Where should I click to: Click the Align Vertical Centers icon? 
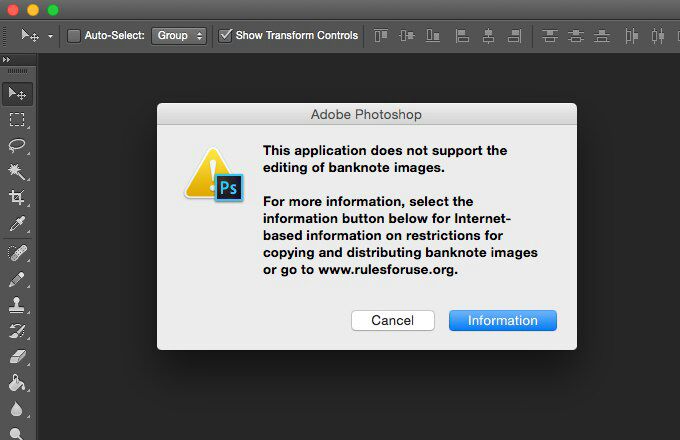[407, 36]
